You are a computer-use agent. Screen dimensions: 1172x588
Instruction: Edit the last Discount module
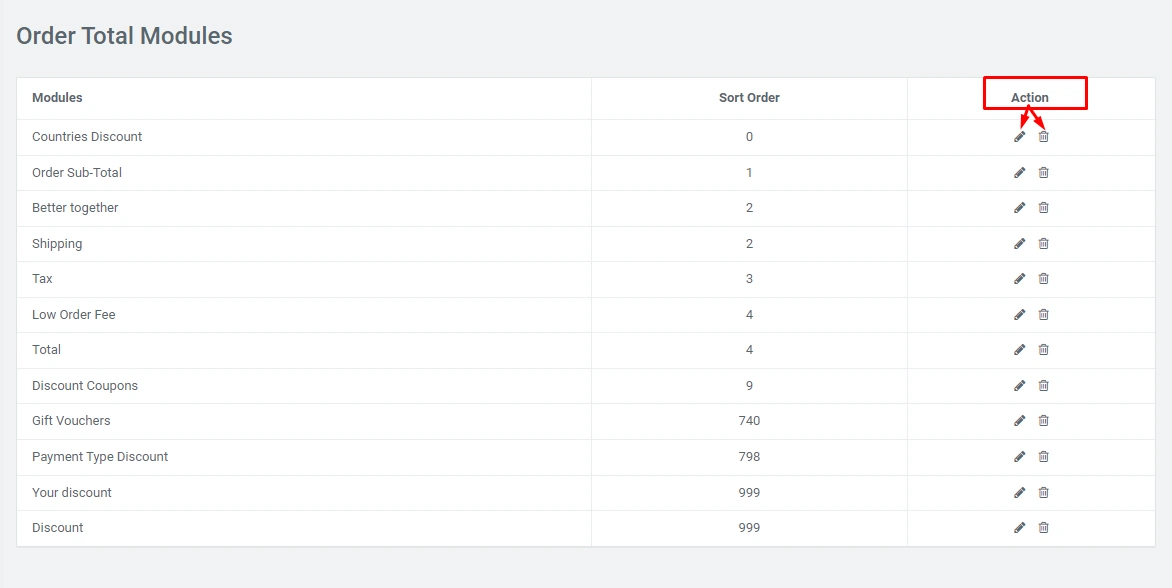[1019, 528]
